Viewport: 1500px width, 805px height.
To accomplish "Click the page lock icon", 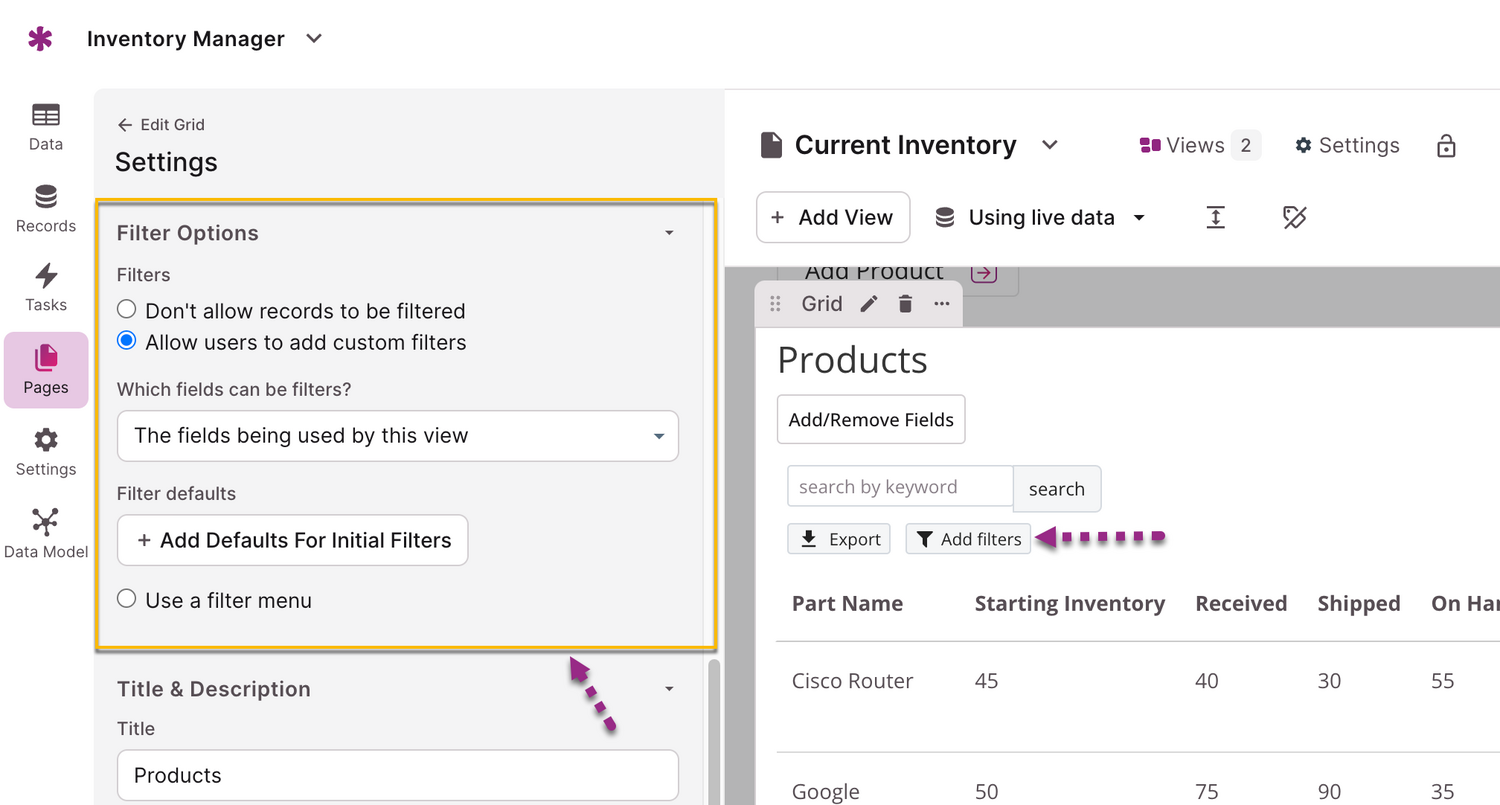I will [1445, 146].
